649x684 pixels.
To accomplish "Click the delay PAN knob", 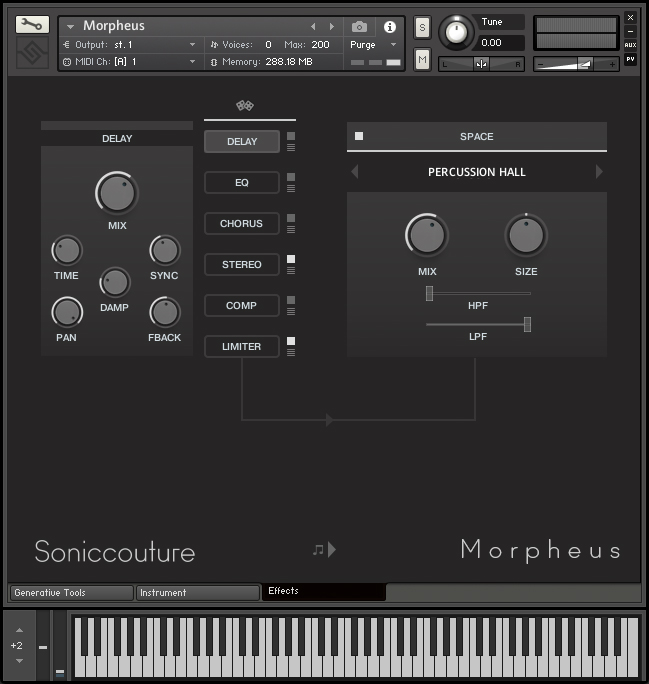I will [x=67, y=312].
